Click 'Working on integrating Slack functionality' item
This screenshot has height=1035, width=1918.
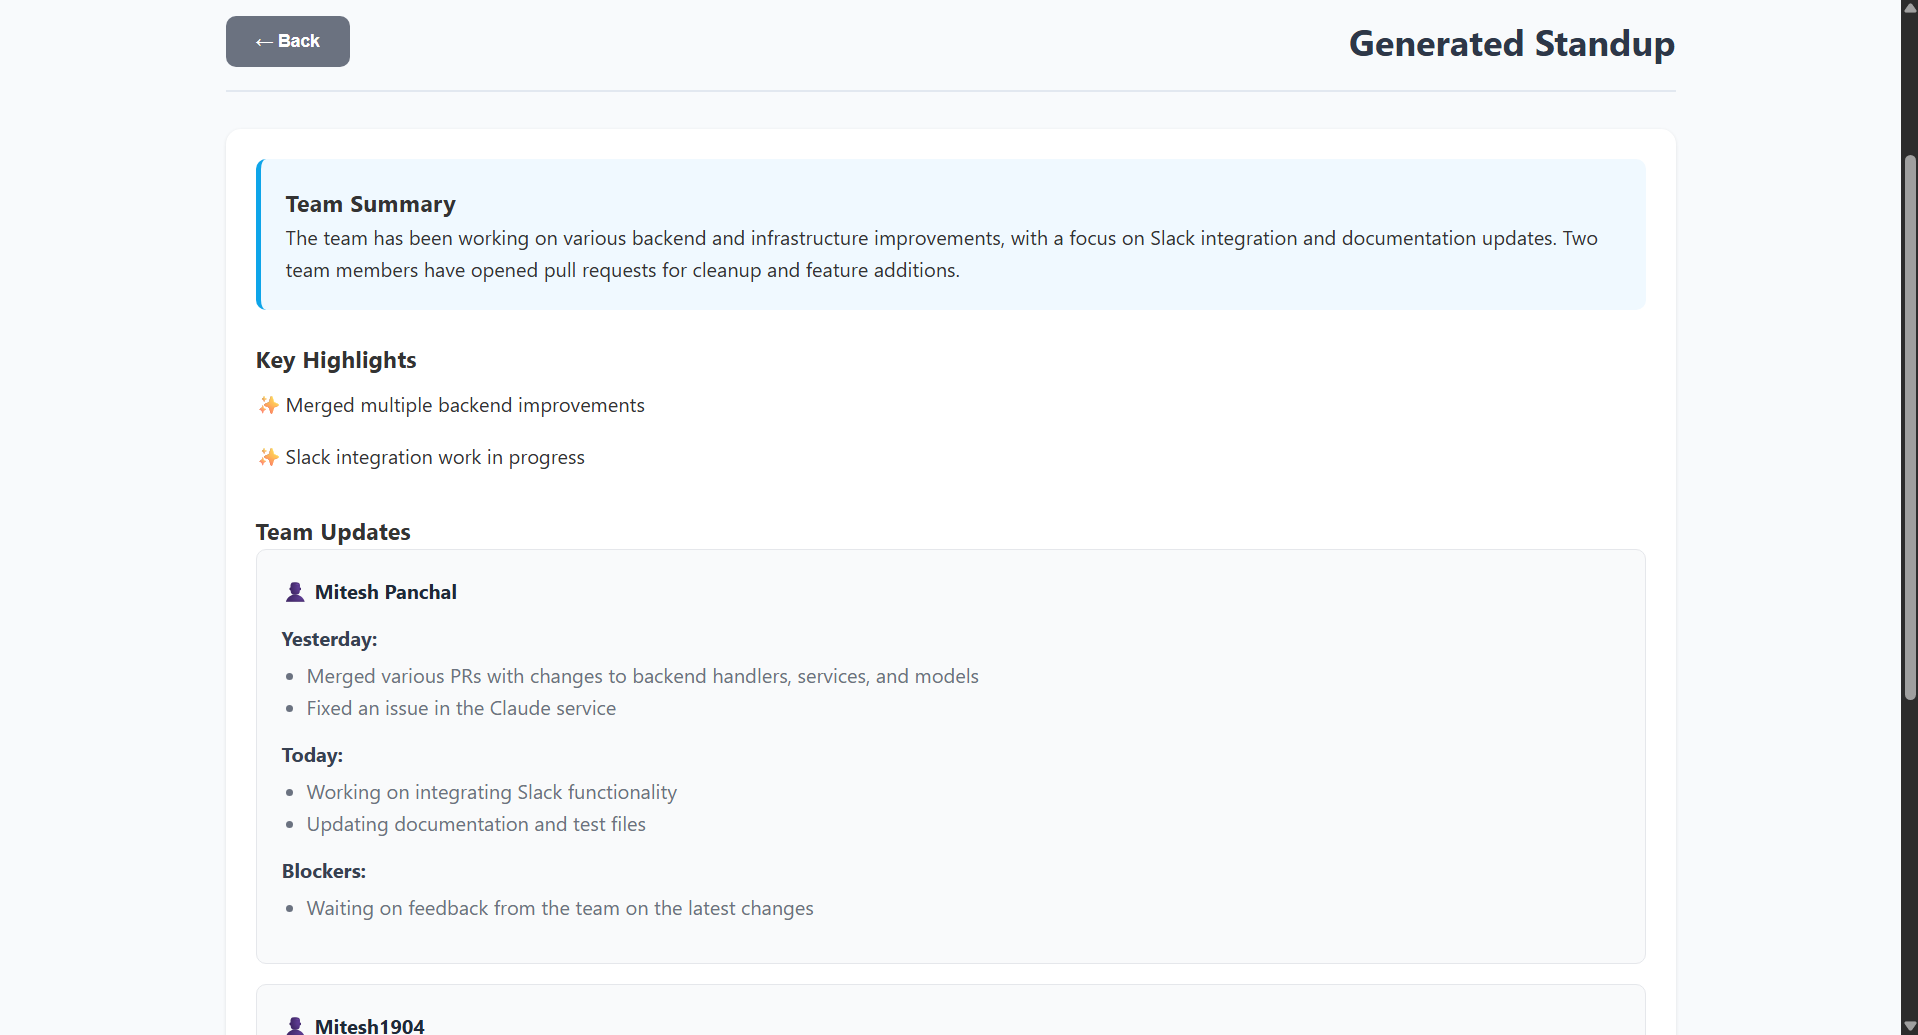pyautogui.click(x=492, y=792)
